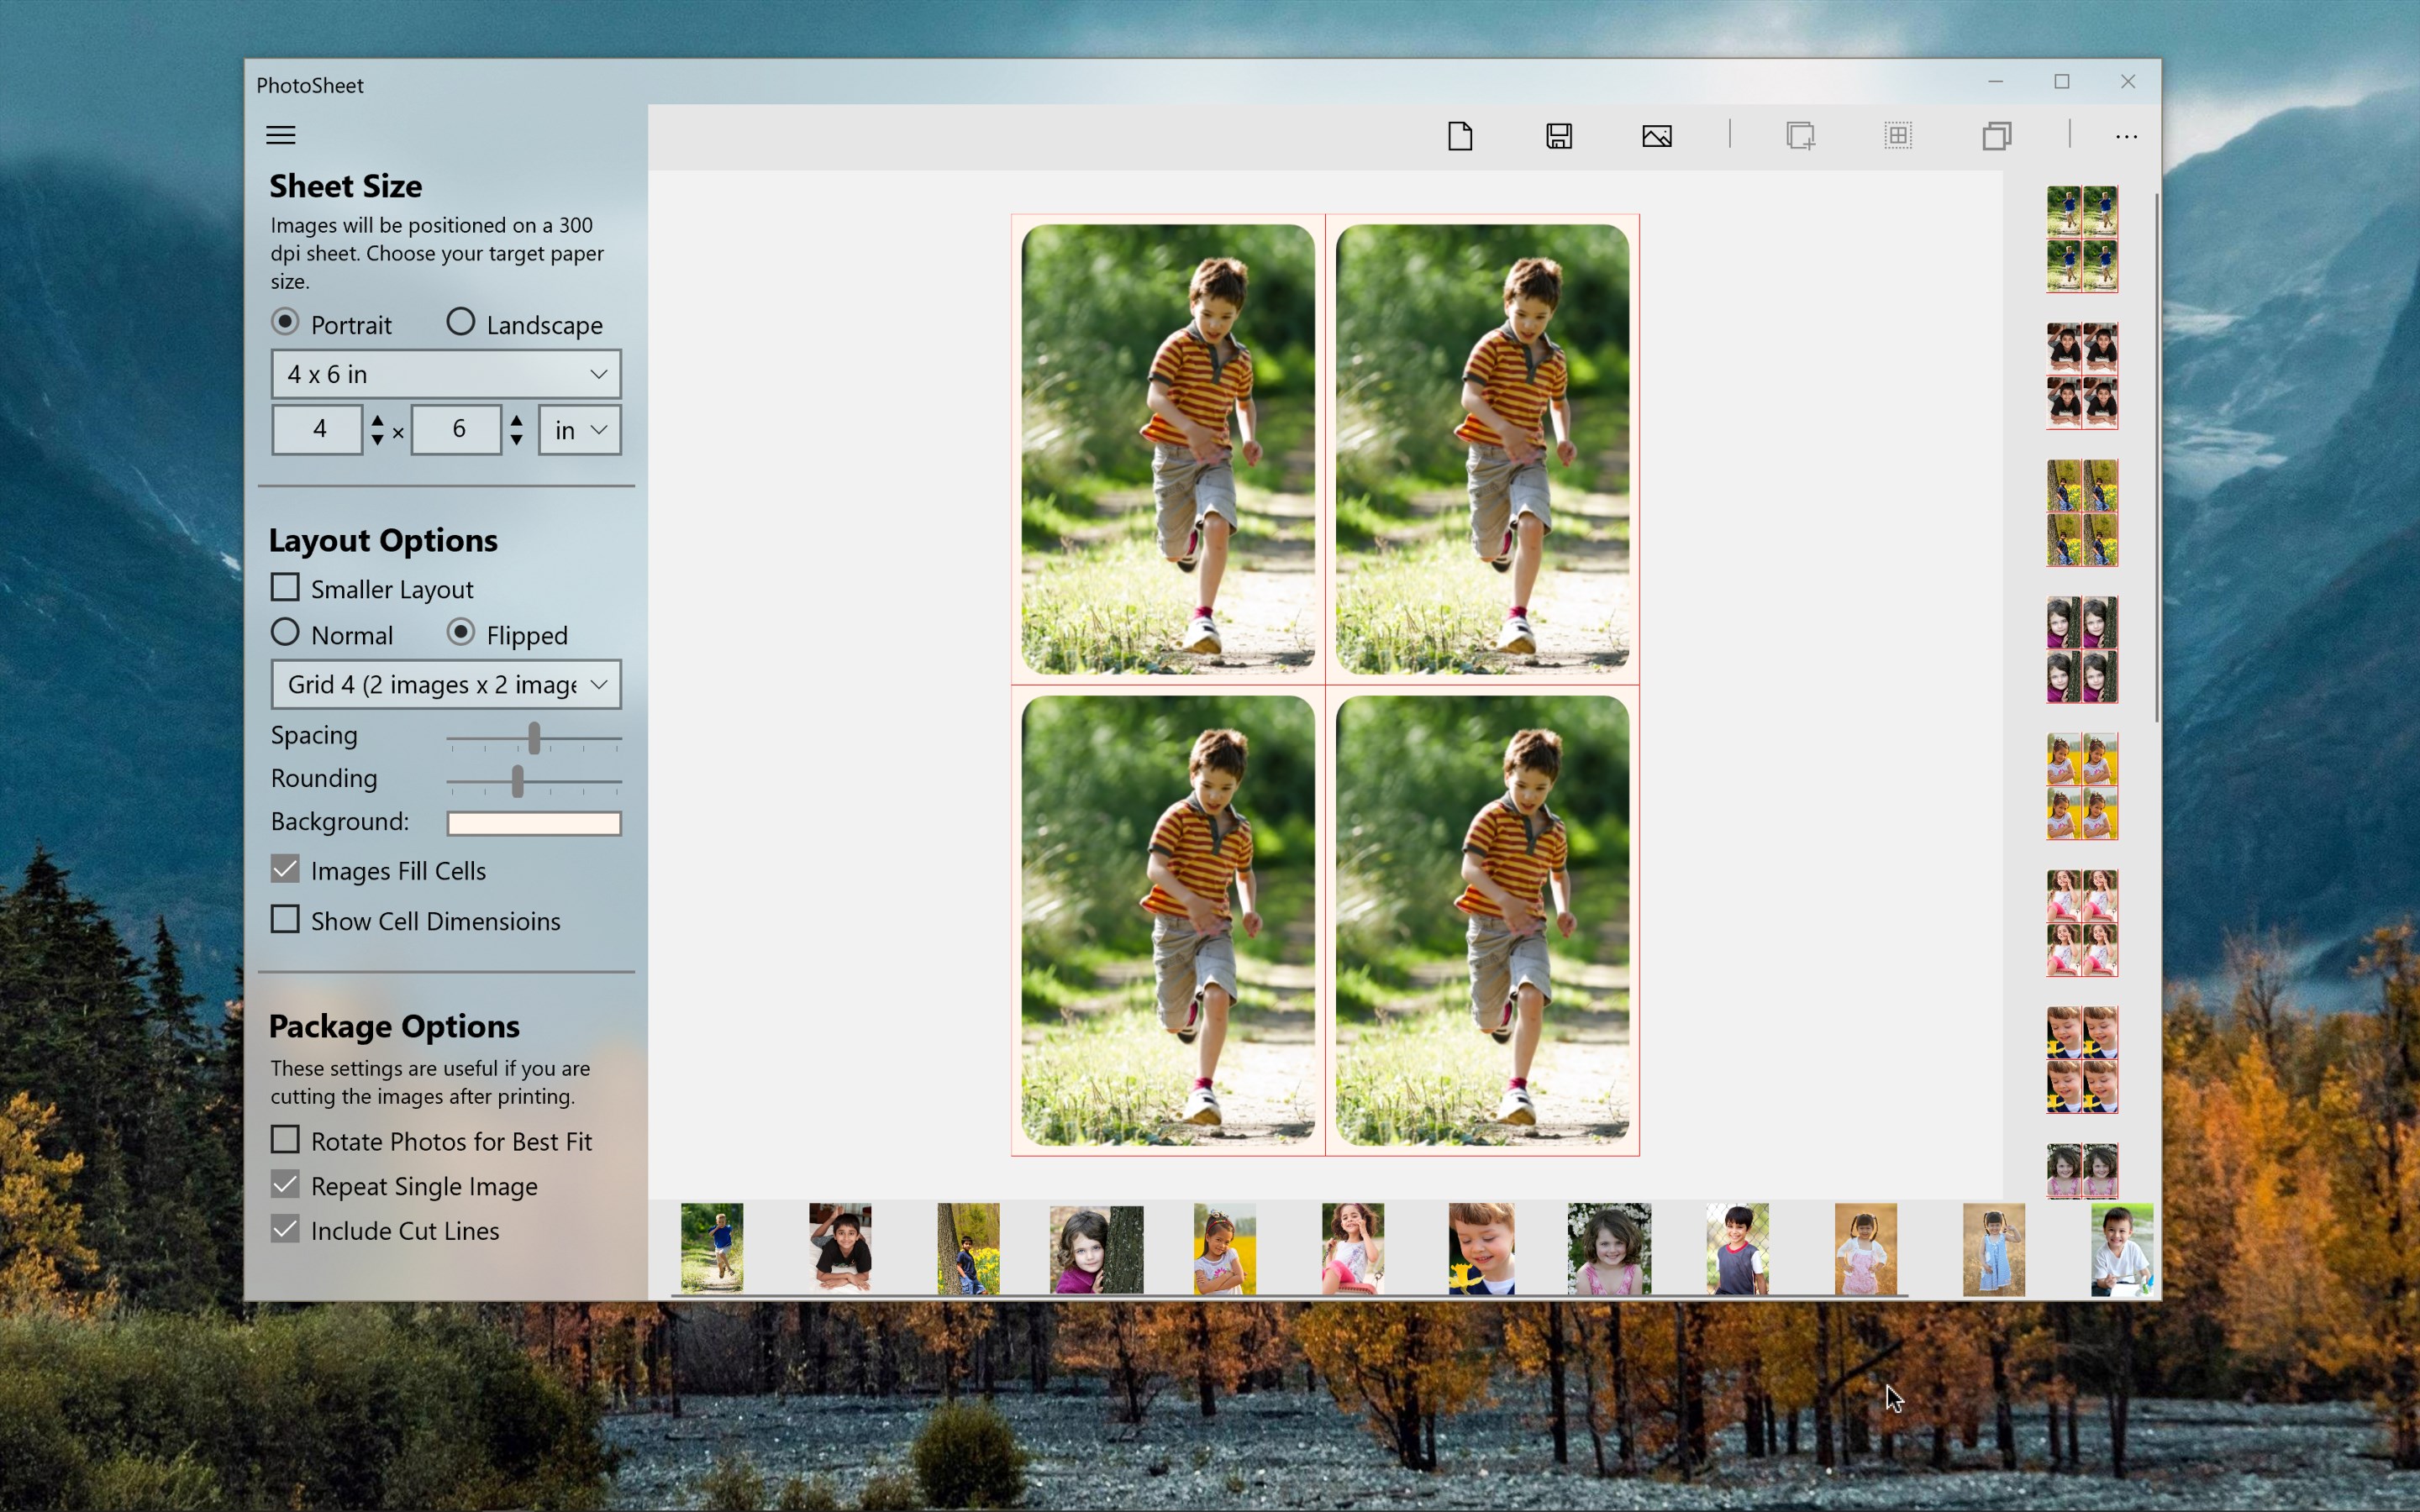2420x1512 pixels.
Task: Open the inches unit dropdown
Action: pyautogui.click(x=580, y=430)
